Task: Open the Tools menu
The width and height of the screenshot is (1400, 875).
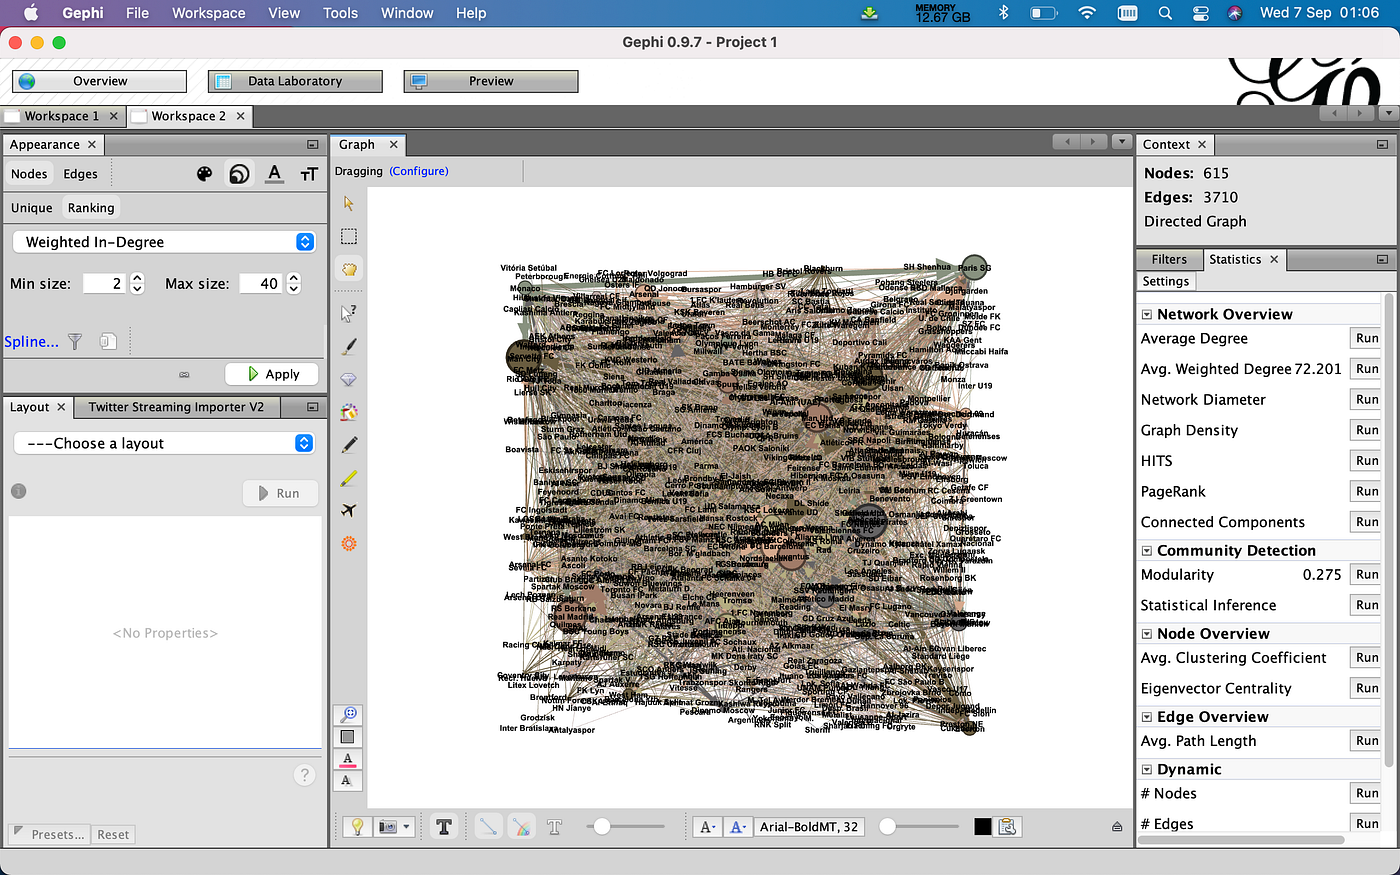Action: pyautogui.click(x=340, y=13)
